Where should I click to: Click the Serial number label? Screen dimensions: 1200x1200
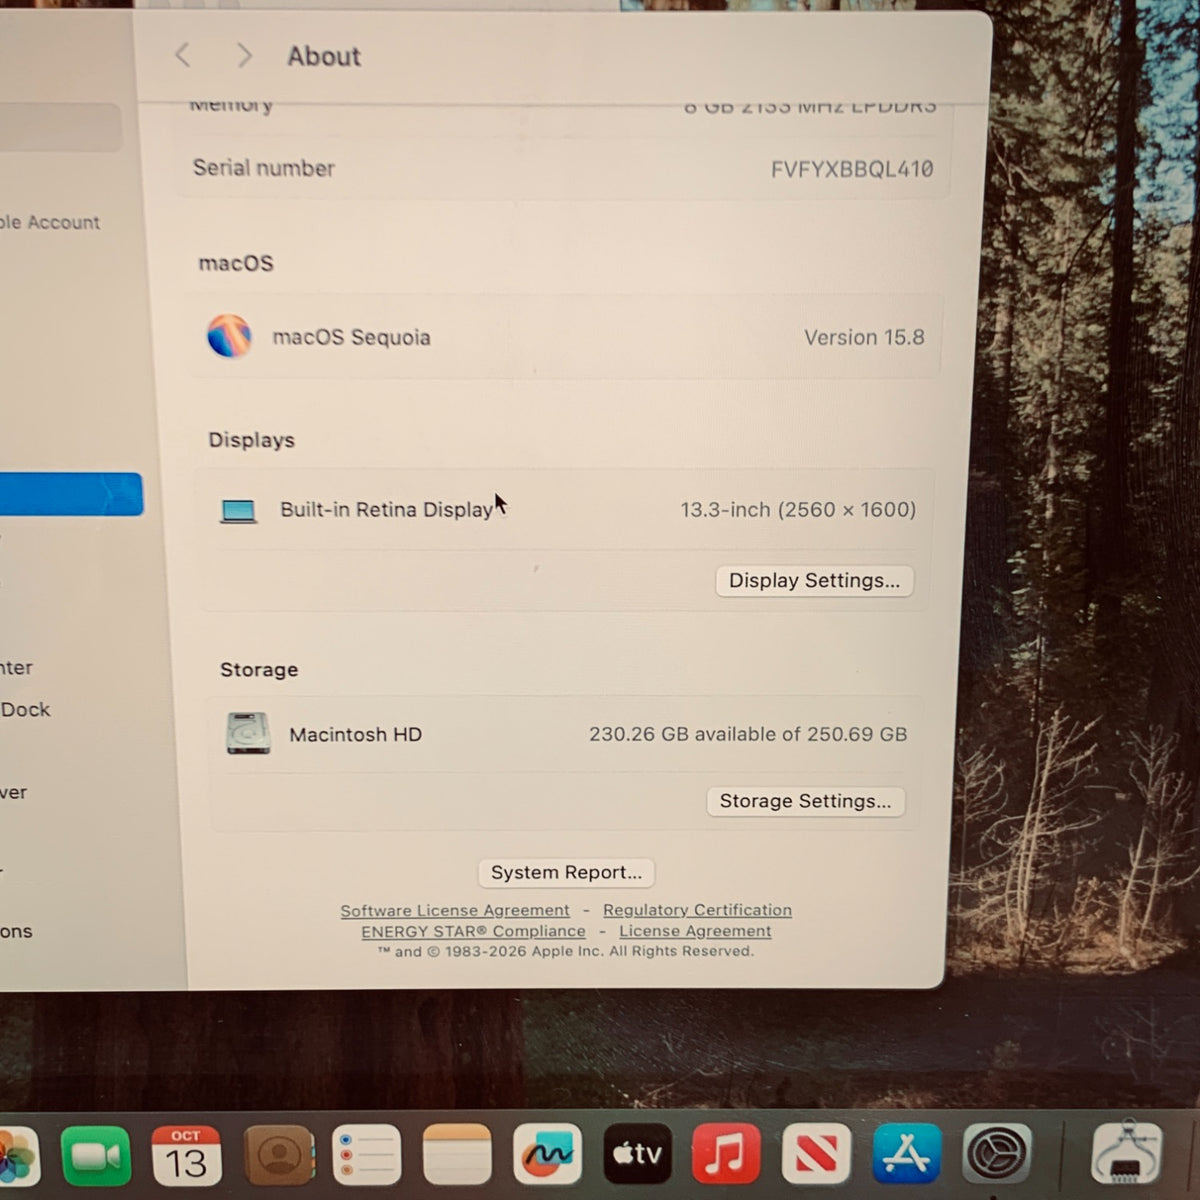point(264,168)
